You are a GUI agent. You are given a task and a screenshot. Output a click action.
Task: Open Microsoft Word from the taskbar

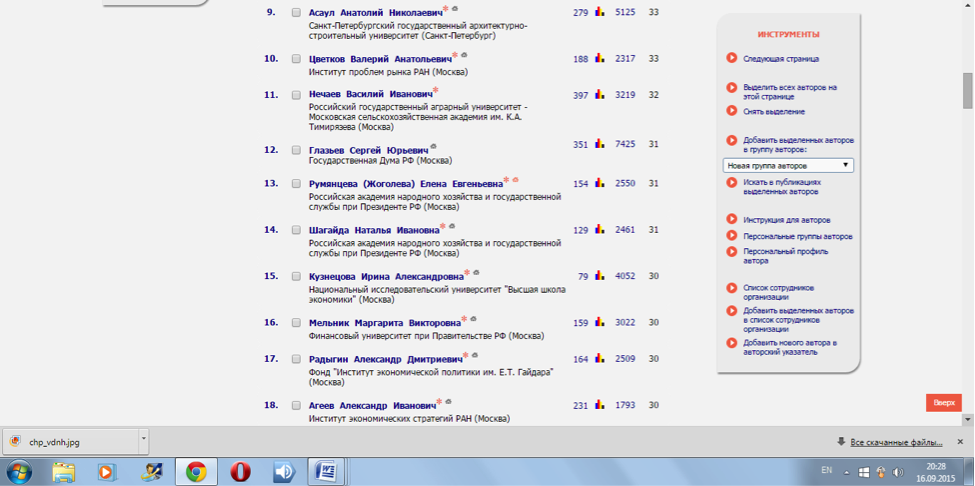click(x=326, y=471)
